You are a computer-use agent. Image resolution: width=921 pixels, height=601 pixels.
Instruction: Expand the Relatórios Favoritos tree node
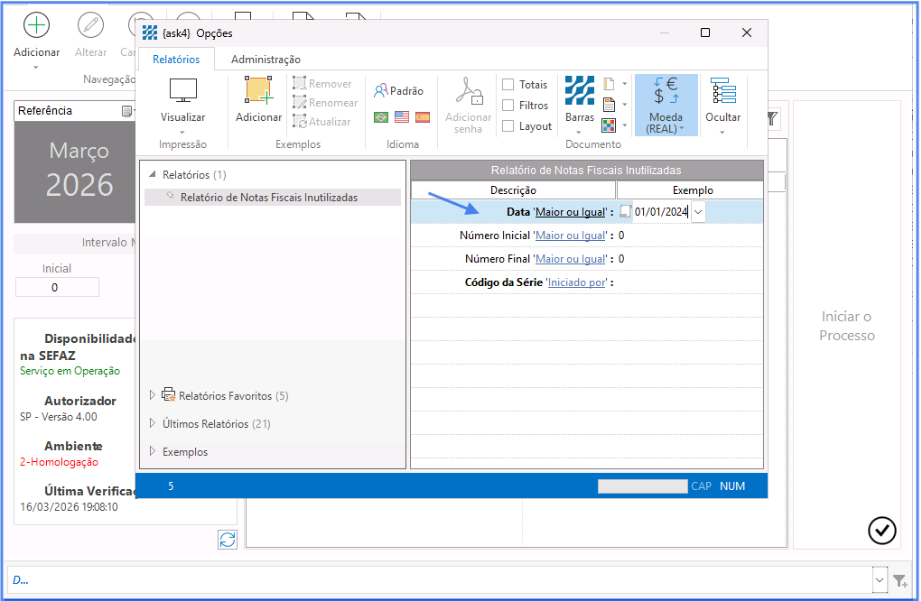point(153,396)
